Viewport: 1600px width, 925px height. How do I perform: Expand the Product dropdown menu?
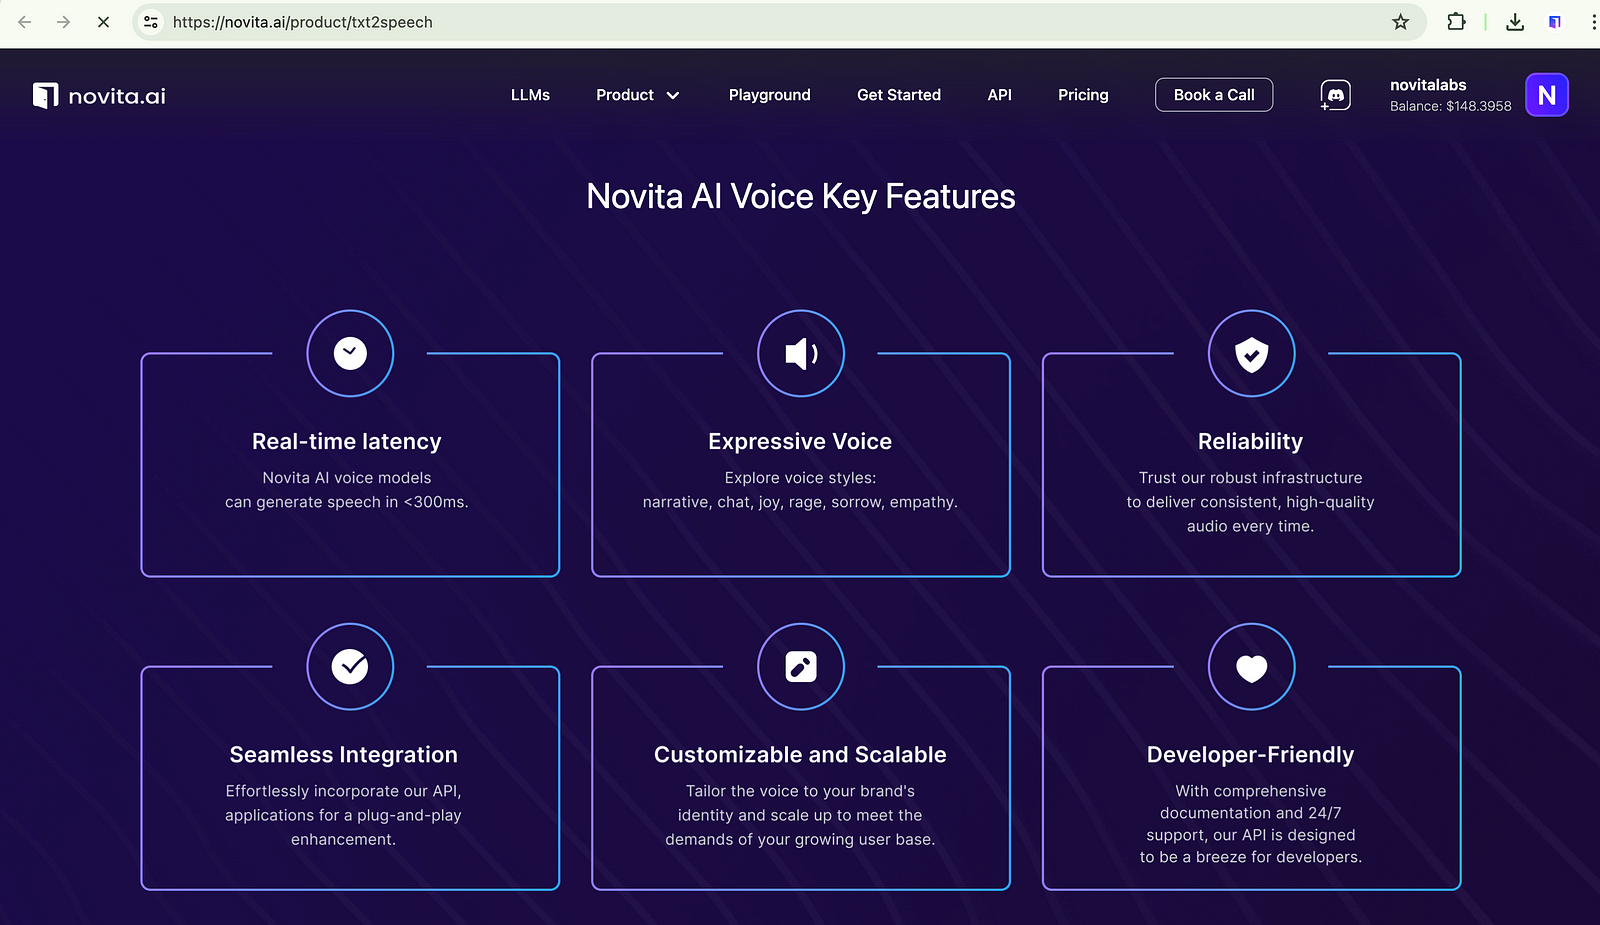click(x=638, y=95)
